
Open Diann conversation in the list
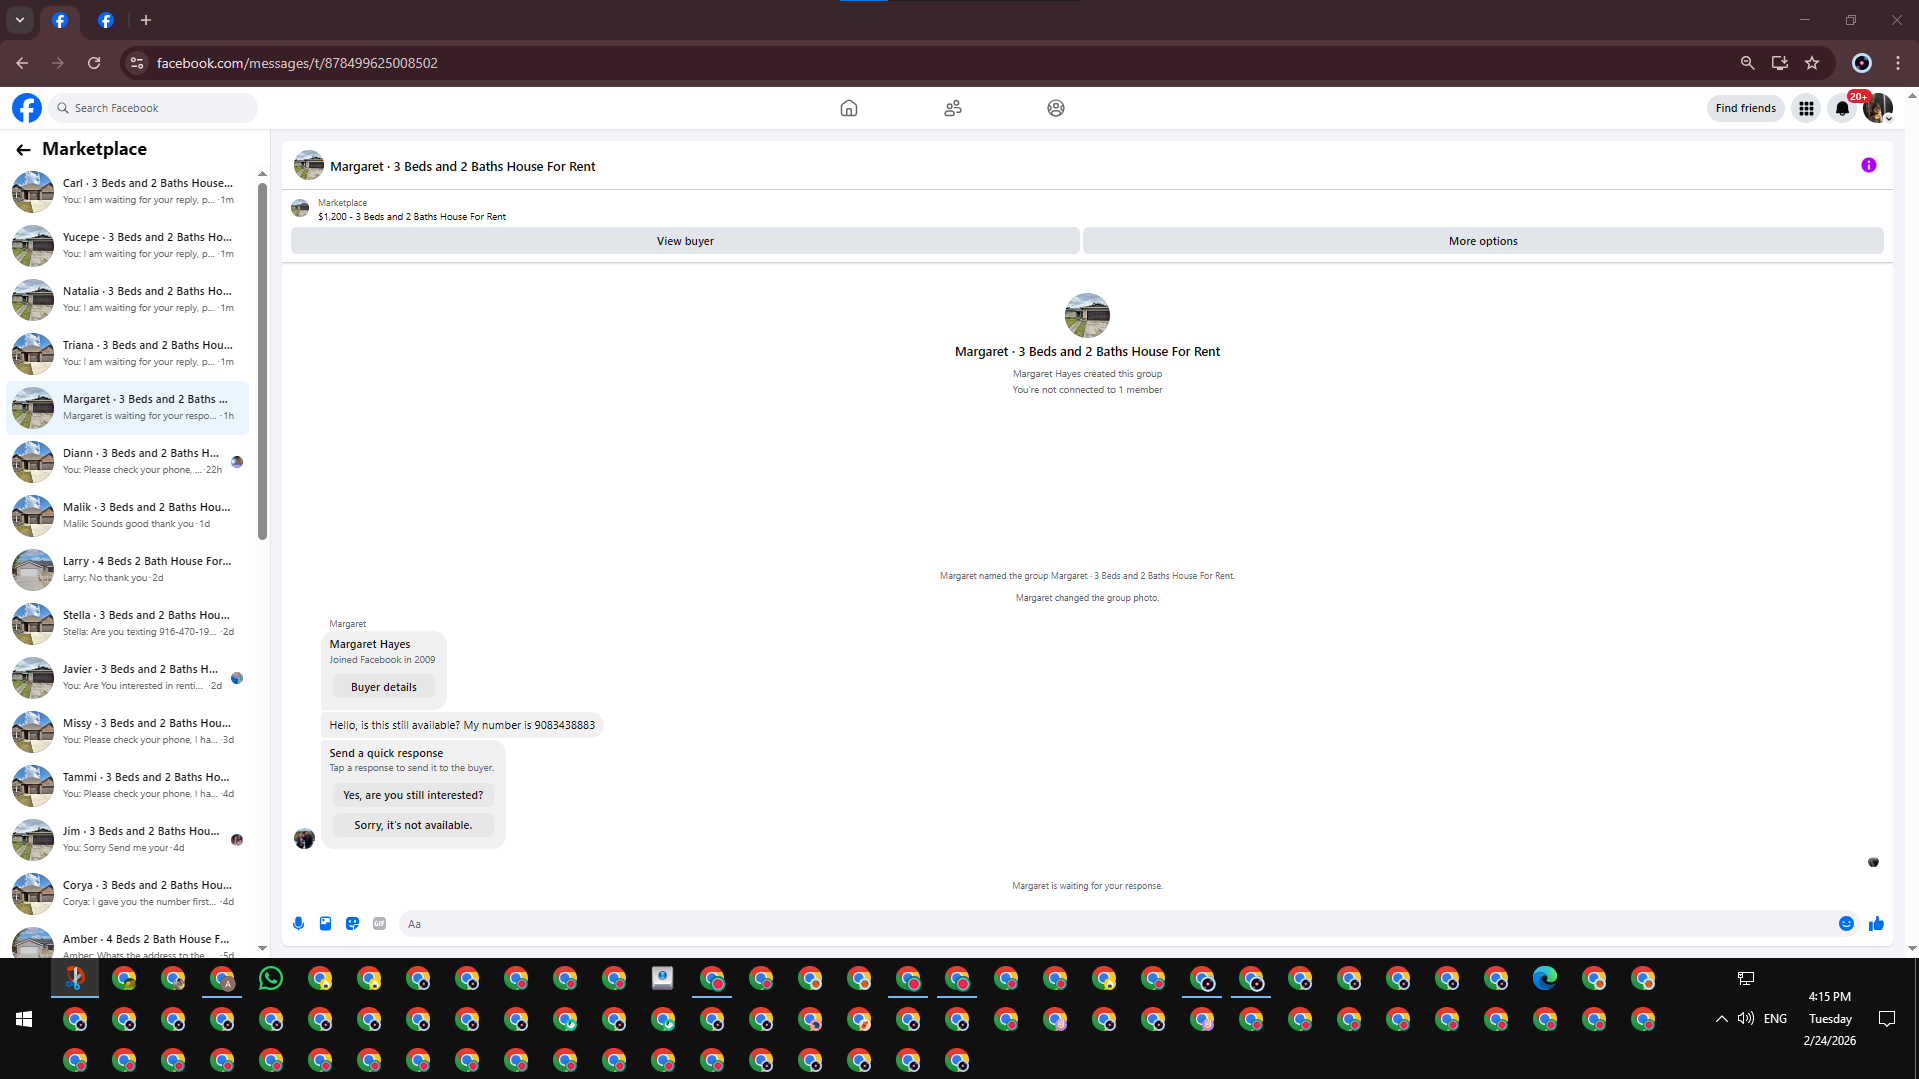pos(127,461)
